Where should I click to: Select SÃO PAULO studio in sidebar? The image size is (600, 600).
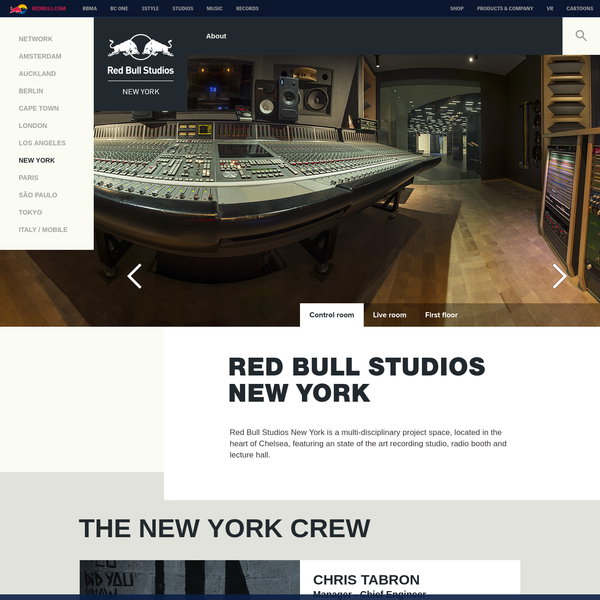pyautogui.click(x=38, y=195)
